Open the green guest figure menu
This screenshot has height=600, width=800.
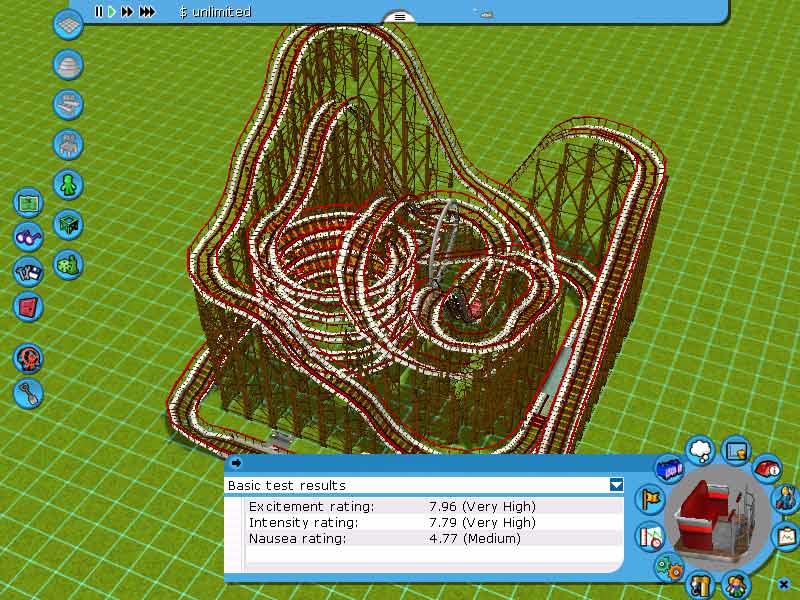[x=68, y=184]
